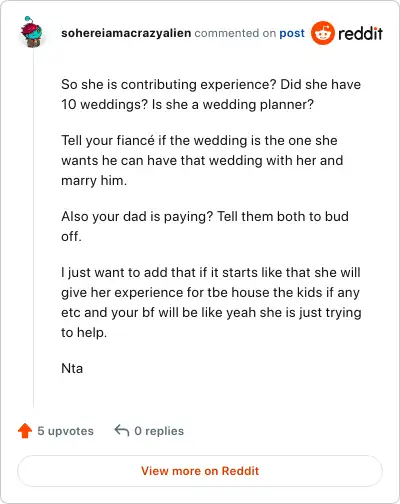The image size is (400, 504).
Task: Click the "Nta" verdict text
Action: pos(72,368)
